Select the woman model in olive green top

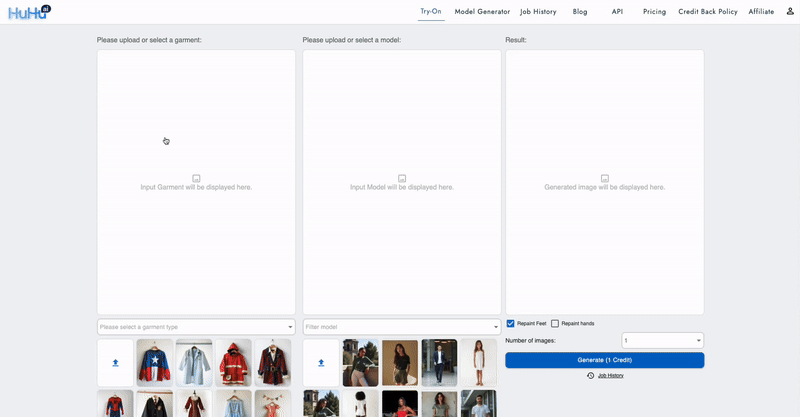(439, 404)
